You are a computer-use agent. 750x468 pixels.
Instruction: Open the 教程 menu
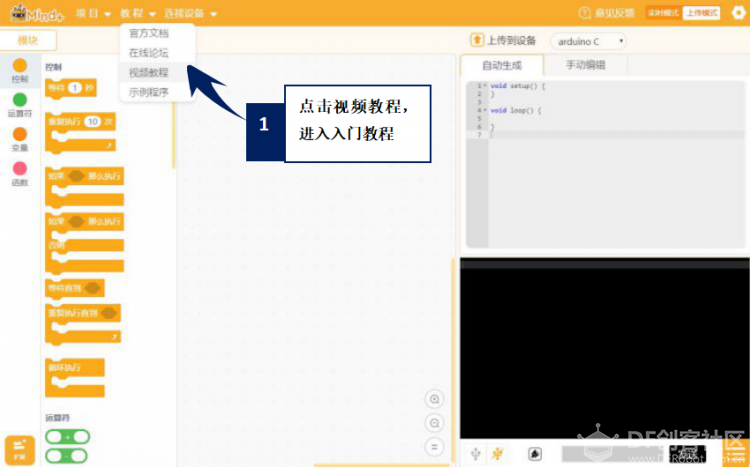click(x=138, y=13)
